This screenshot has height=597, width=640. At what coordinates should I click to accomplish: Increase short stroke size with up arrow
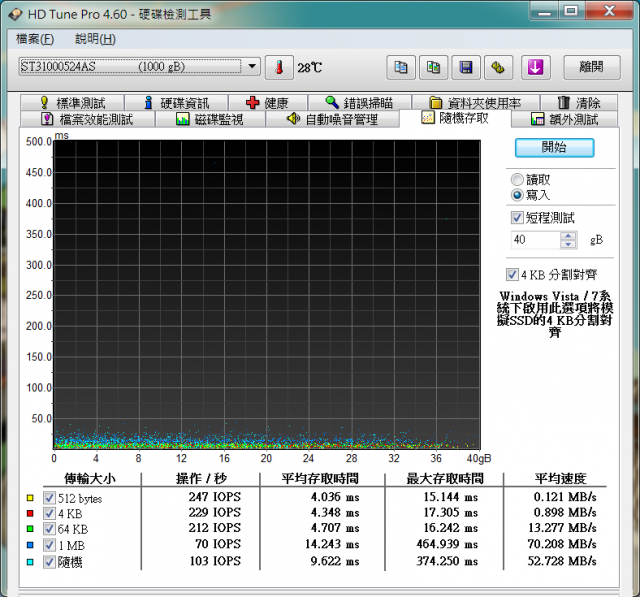pyautogui.click(x=568, y=235)
